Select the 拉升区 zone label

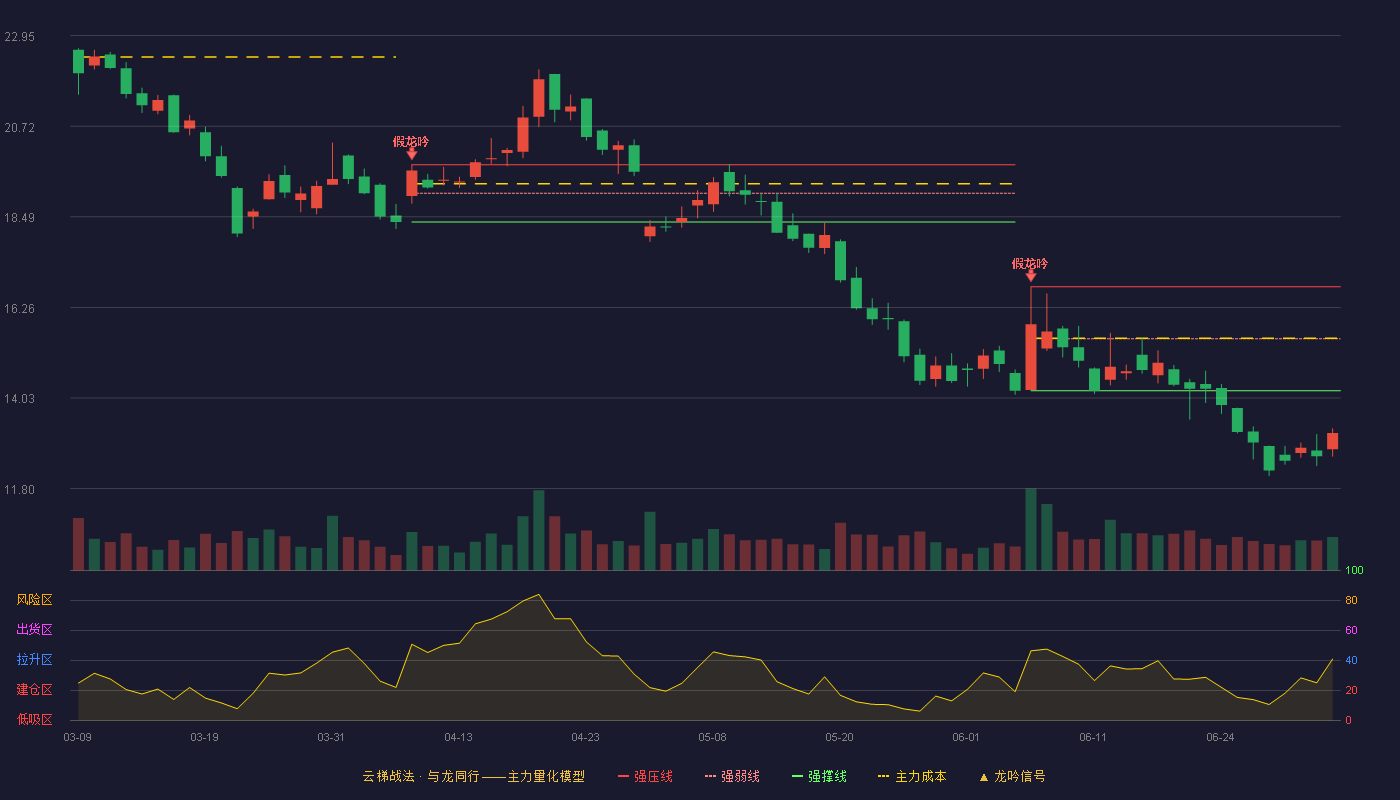34,660
